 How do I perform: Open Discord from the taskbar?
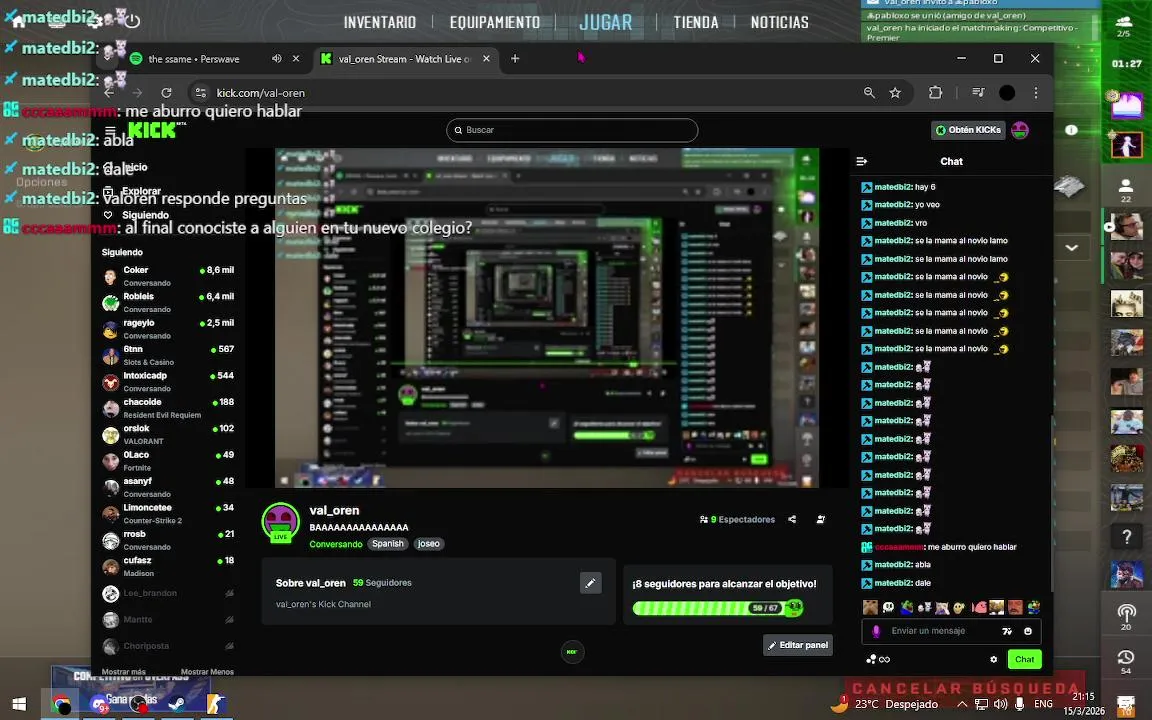coord(99,704)
